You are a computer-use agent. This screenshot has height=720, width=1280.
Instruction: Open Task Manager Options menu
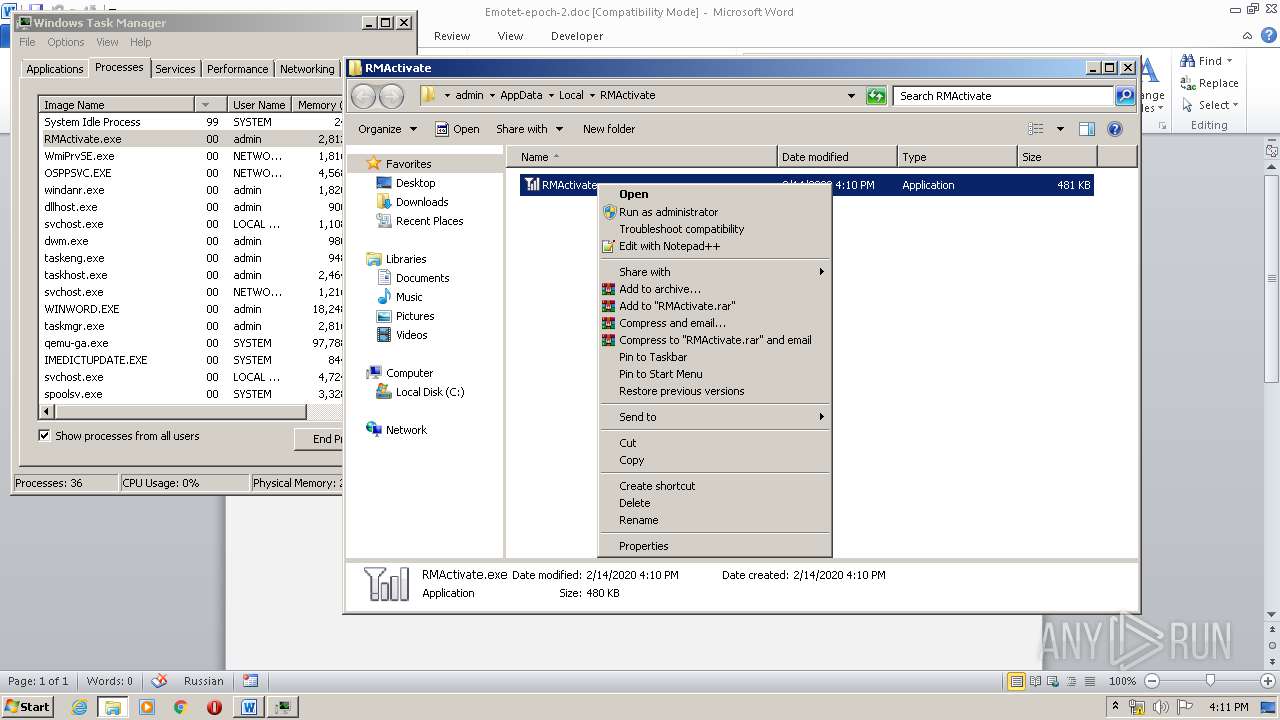66,42
